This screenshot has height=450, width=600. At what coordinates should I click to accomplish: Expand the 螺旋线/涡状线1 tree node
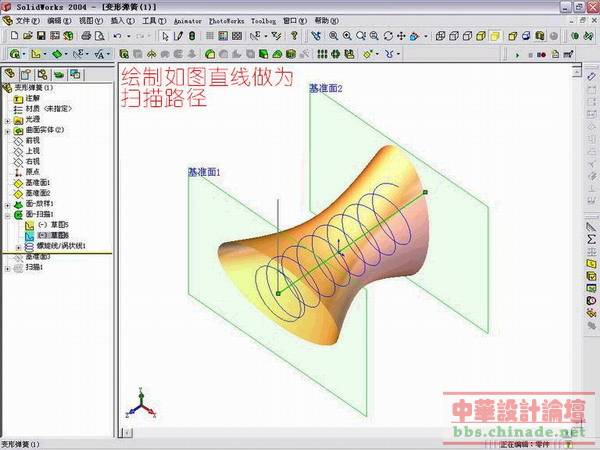pyautogui.click(x=19, y=246)
